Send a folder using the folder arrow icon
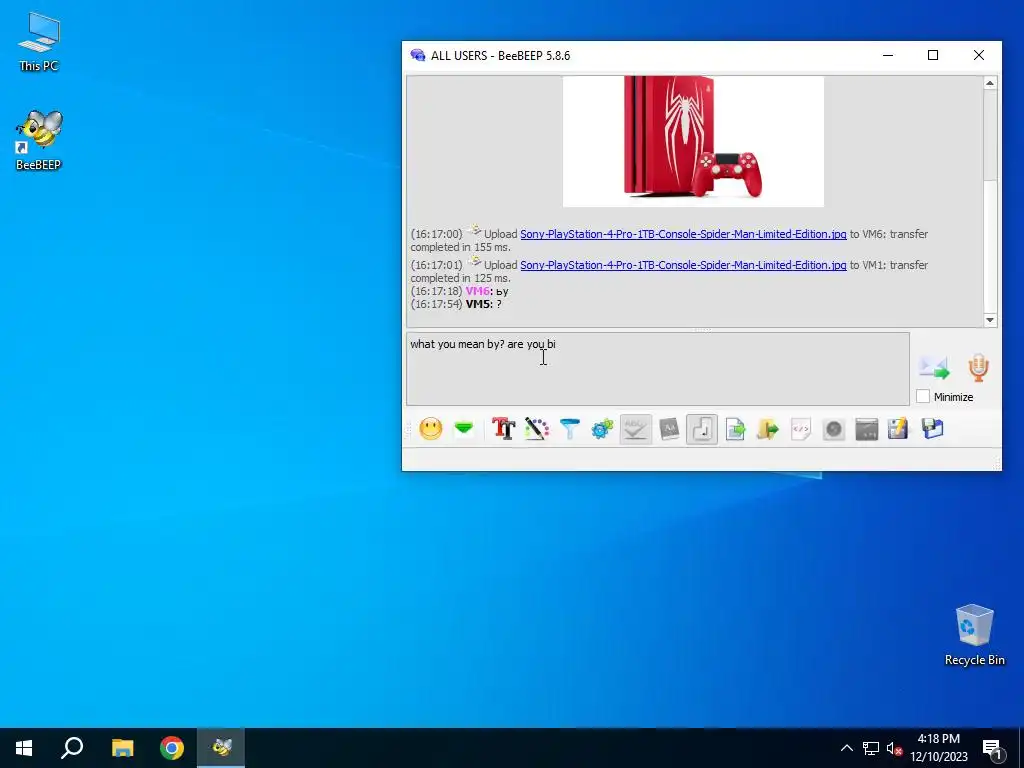The image size is (1024, 768). click(x=768, y=429)
